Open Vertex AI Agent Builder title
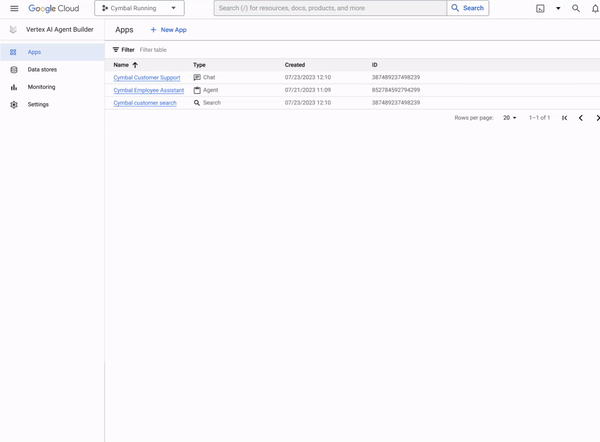600x442 pixels. pyautogui.click(x=60, y=29)
